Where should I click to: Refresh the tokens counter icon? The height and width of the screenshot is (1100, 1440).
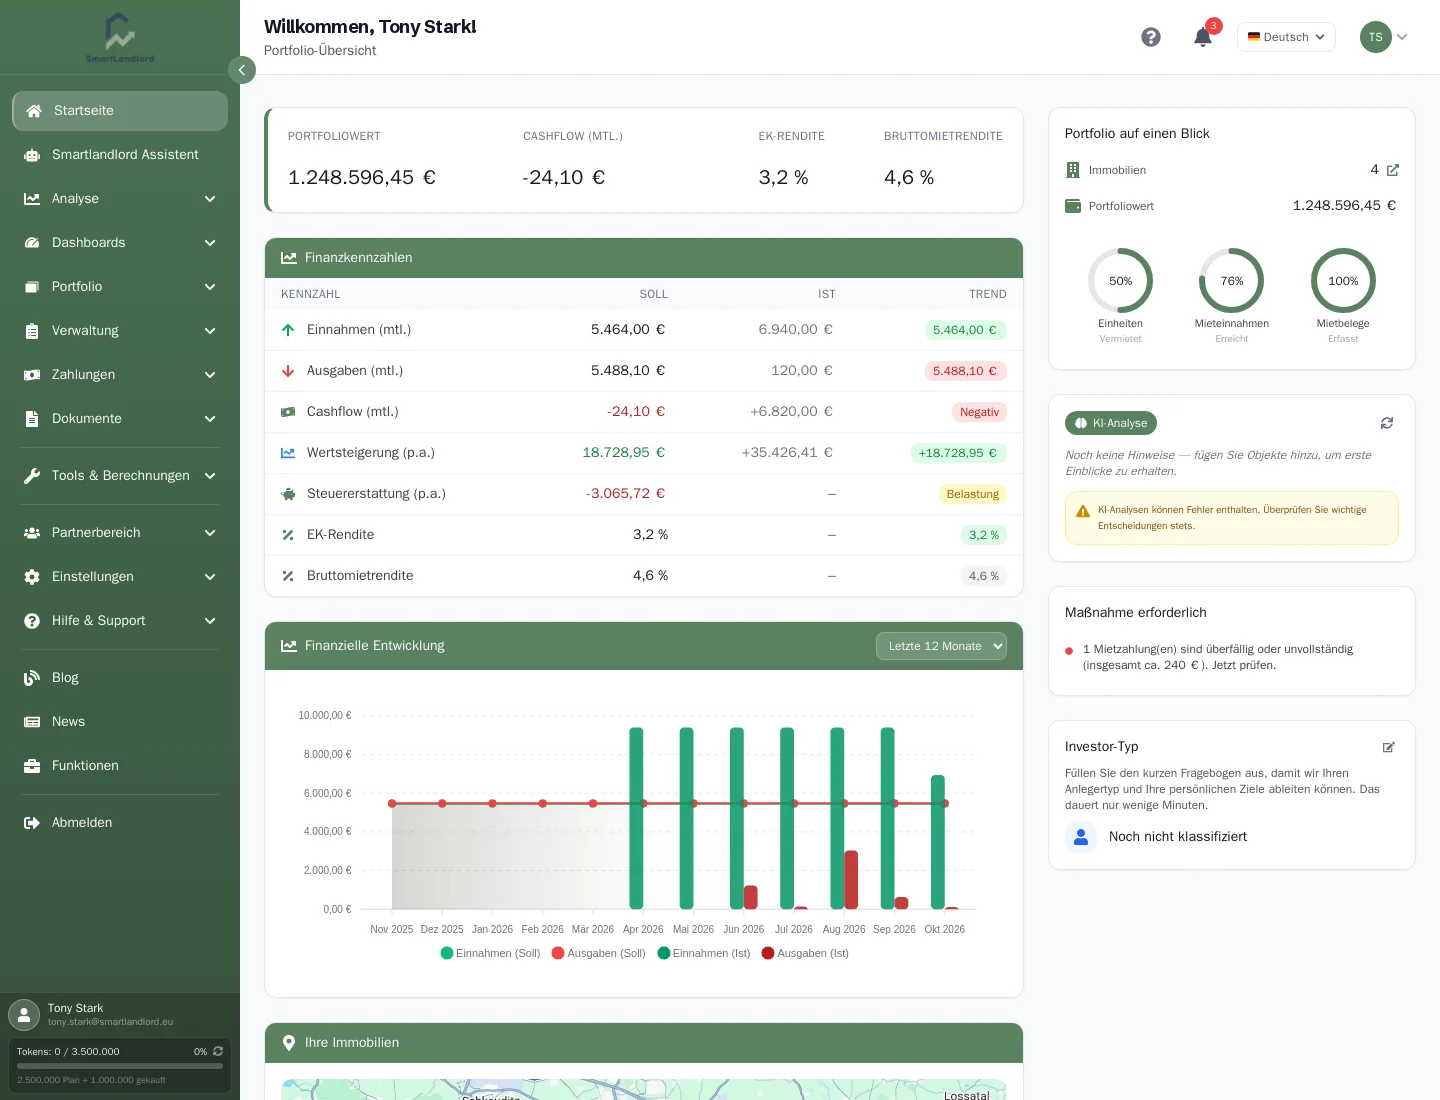pos(218,1051)
